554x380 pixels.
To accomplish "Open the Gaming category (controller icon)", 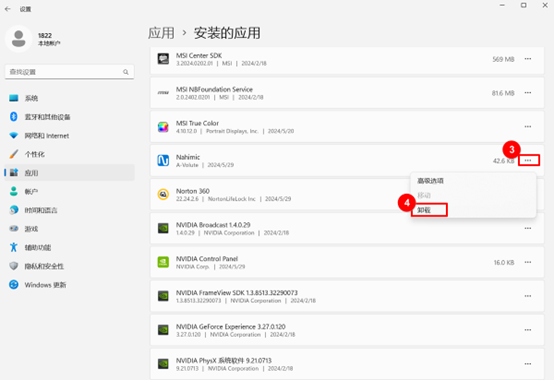I will pos(69,229).
